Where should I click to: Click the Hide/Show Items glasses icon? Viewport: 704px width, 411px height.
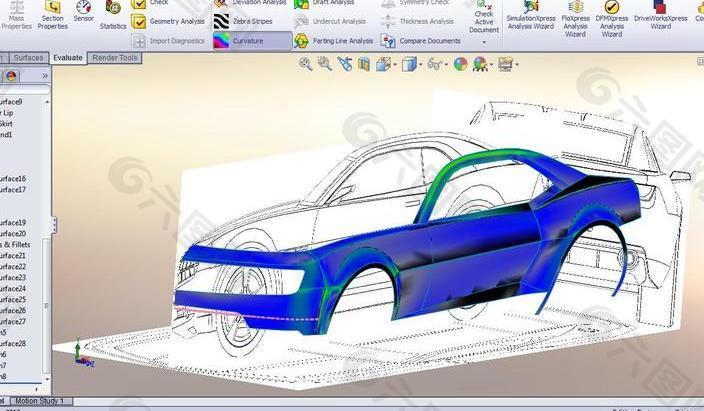434,64
